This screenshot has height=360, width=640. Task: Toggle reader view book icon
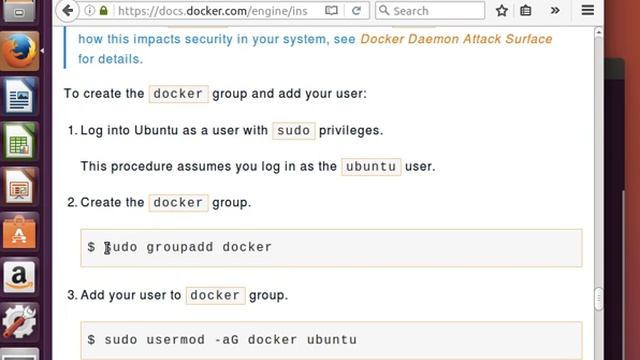coord(331,11)
